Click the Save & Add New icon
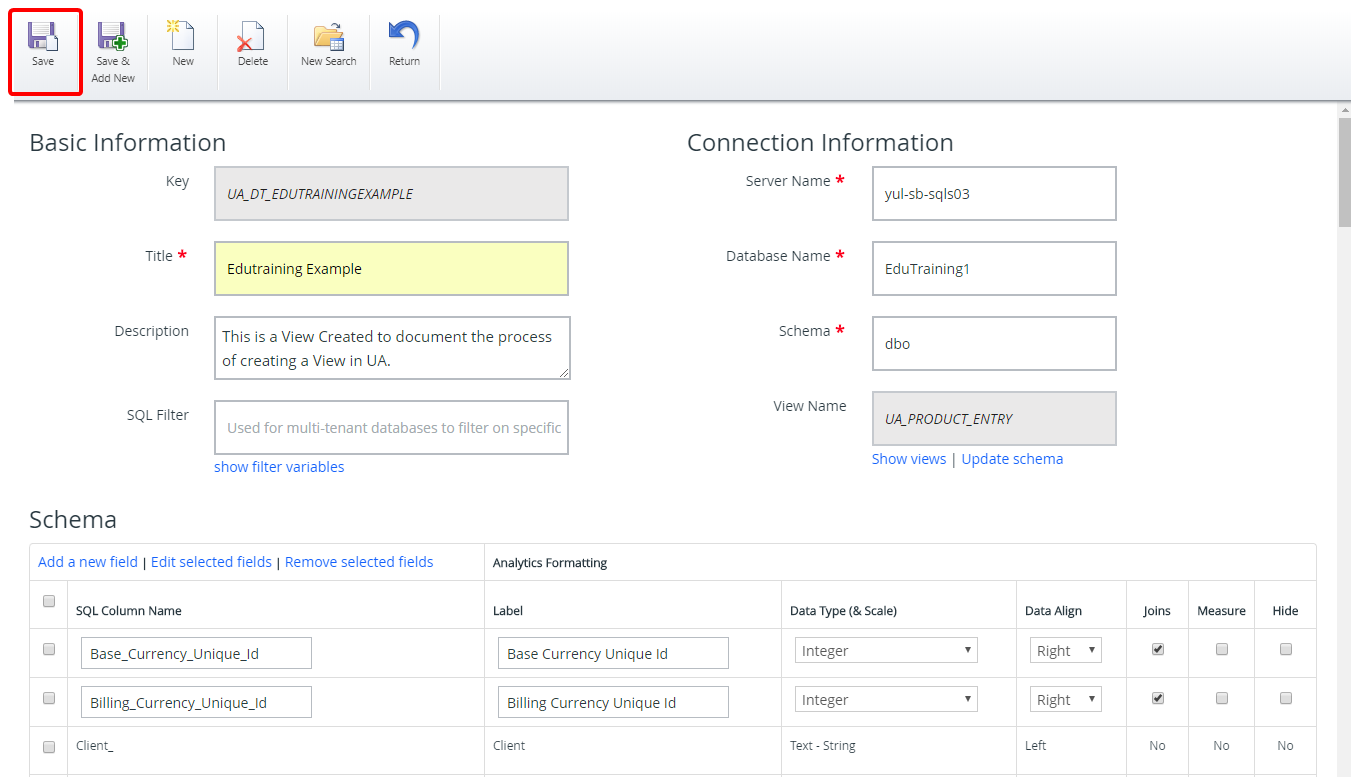1351x777 pixels. pyautogui.click(x=113, y=36)
